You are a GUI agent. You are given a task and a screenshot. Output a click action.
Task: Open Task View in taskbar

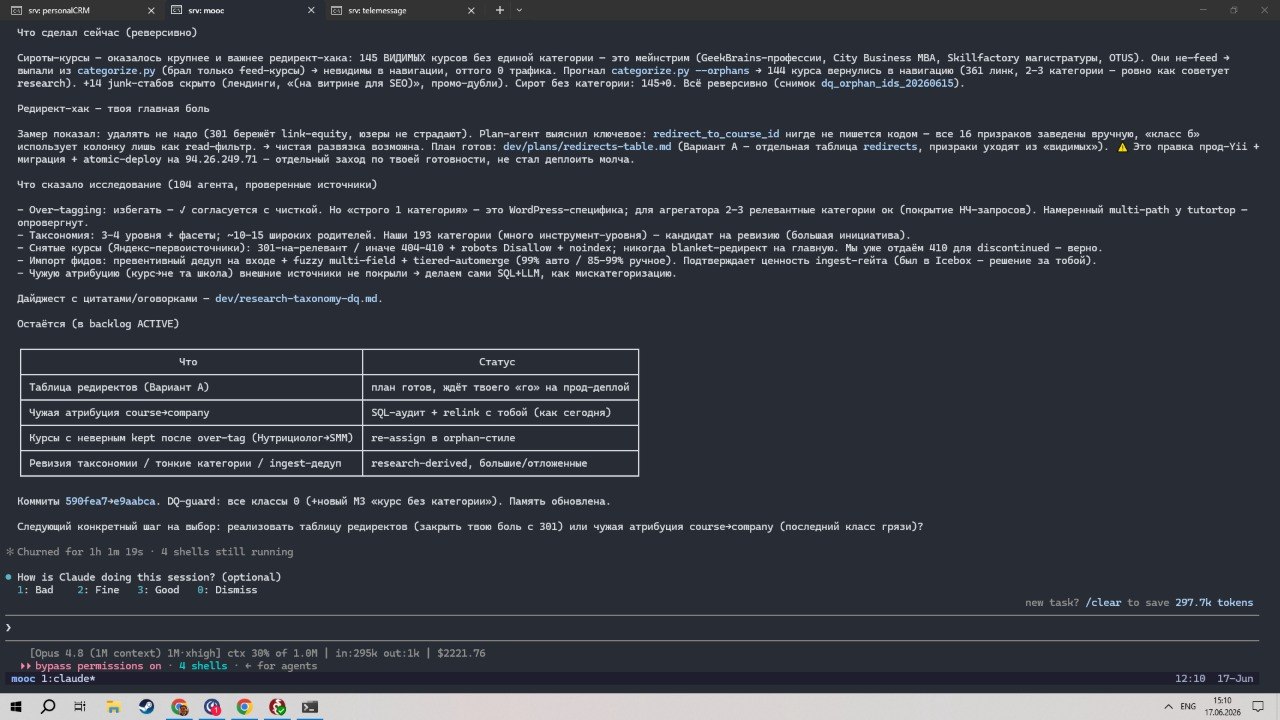pos(80,707)
